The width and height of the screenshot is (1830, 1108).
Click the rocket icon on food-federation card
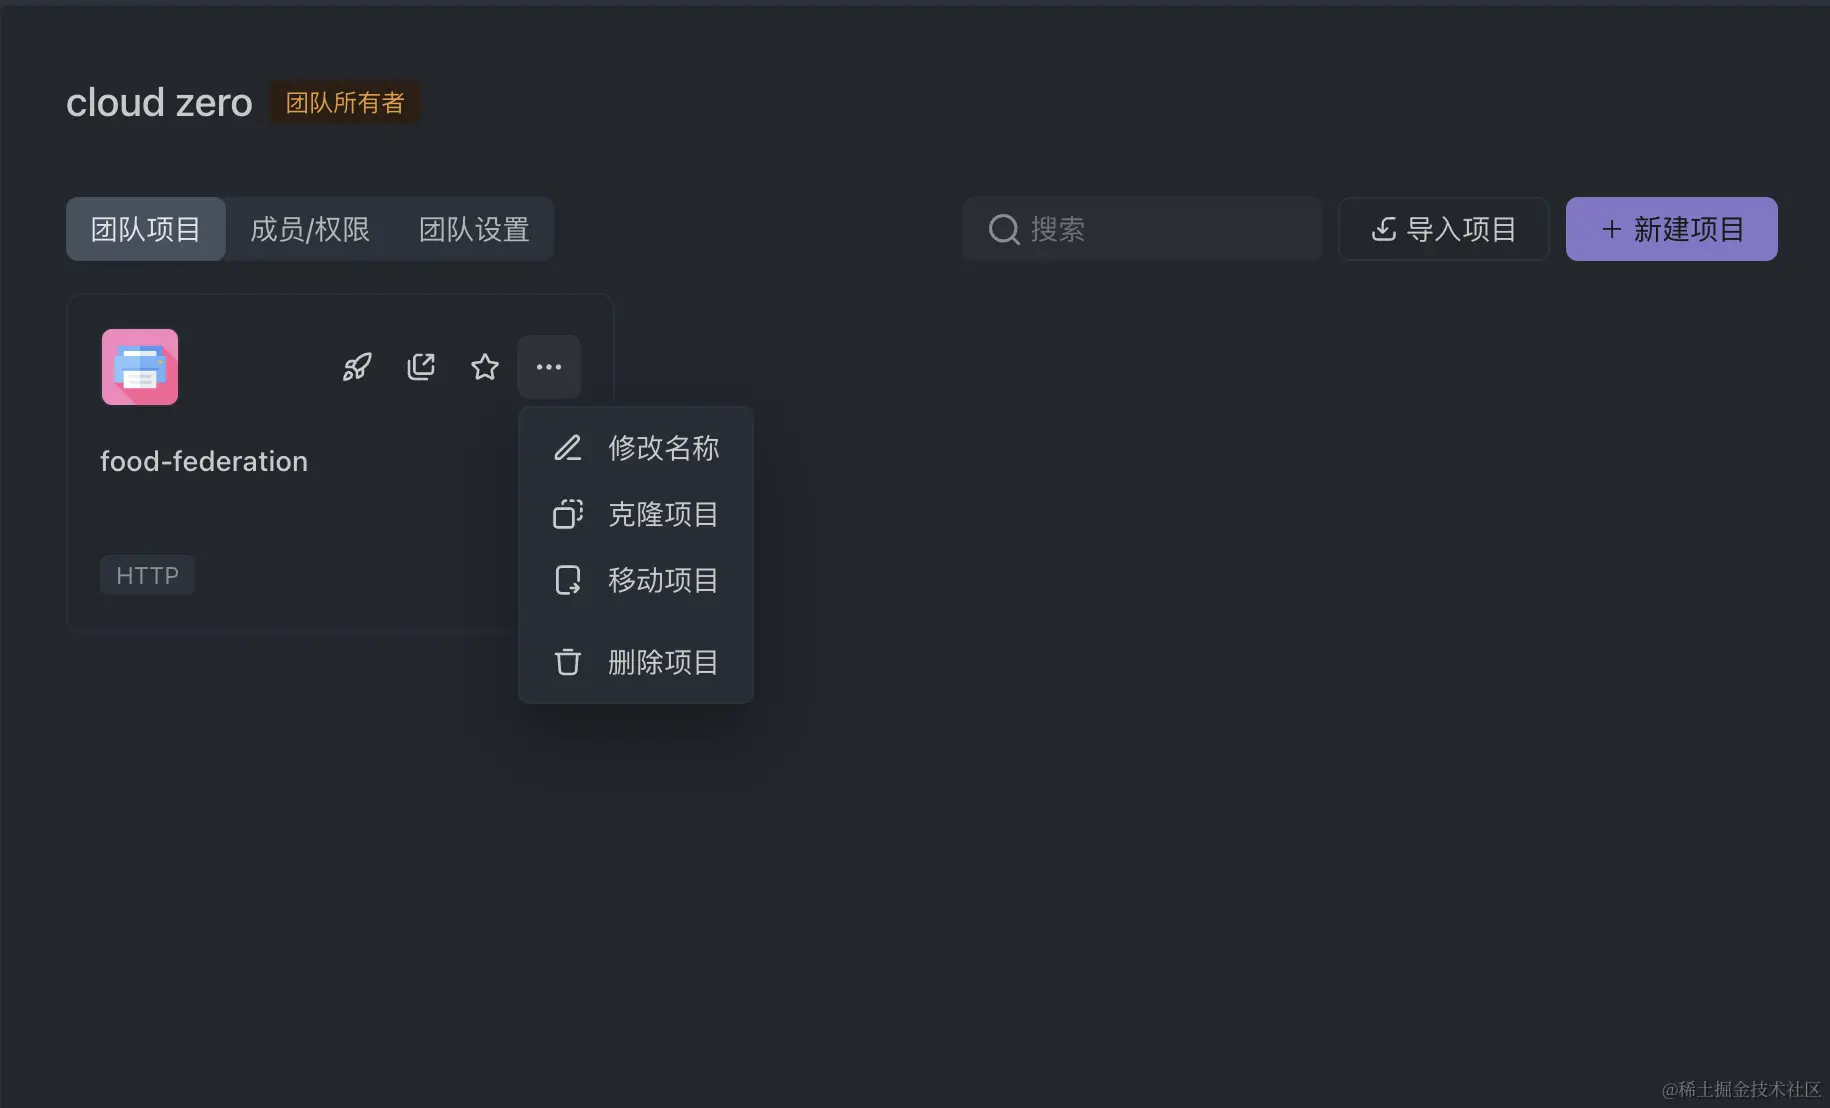tap(357, 367)
